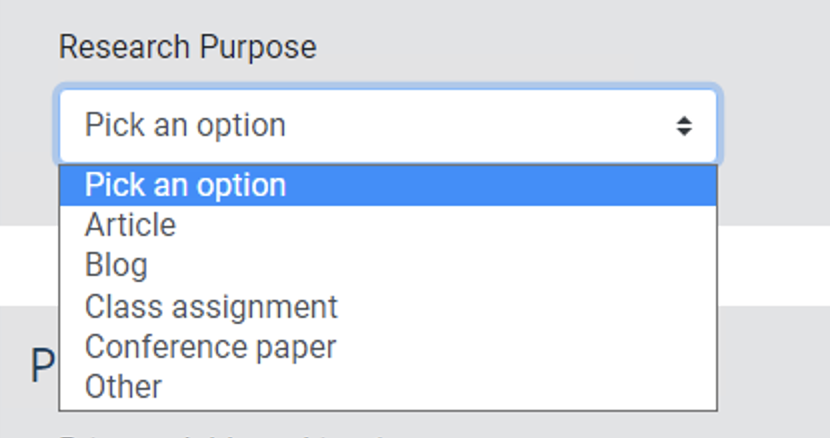The height and width of the screenshot is (438, 830).
Task: Click Pick an option text in closed select field
Action: point(185,126)
